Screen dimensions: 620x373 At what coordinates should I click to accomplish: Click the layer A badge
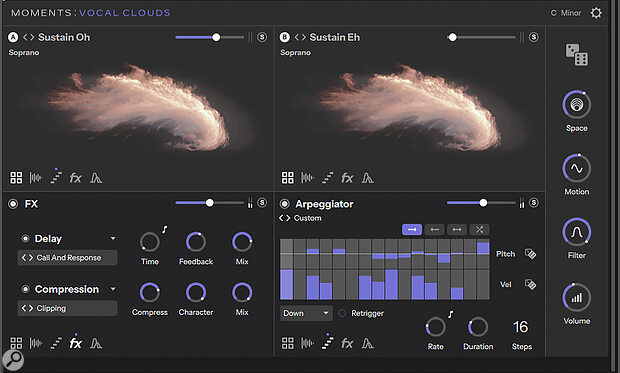pos(13,37)
